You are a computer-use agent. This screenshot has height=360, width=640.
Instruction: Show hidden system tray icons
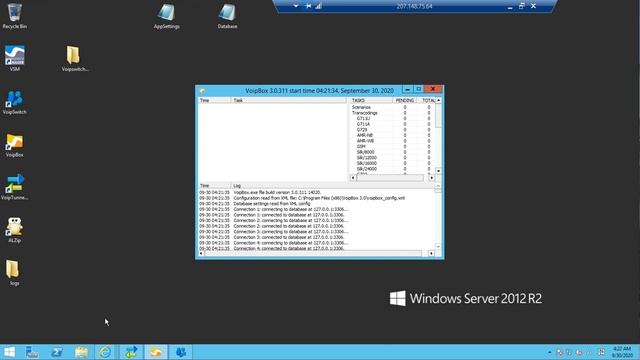(x=549, y=352)
